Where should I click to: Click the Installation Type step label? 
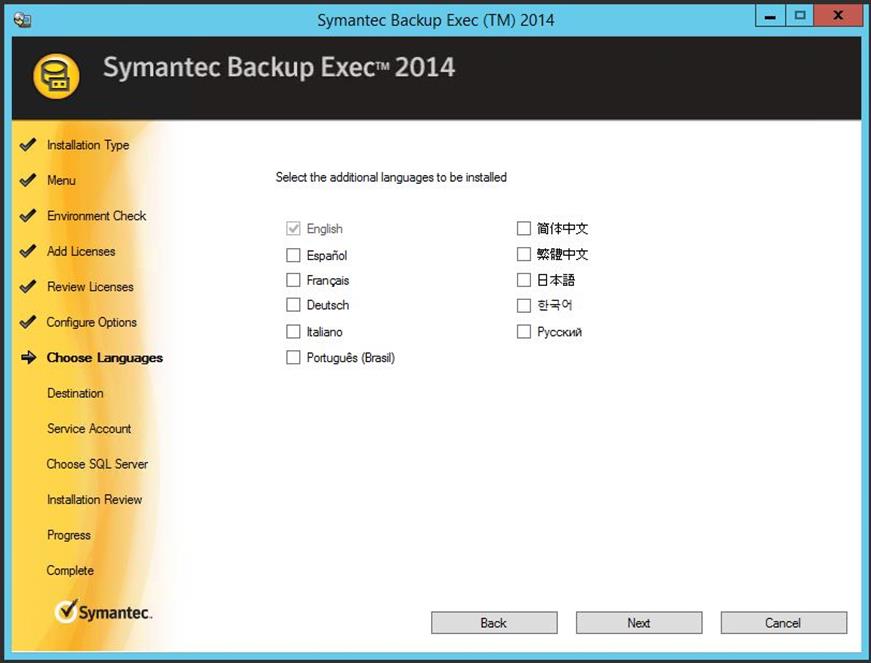click(x=88, y=145)
